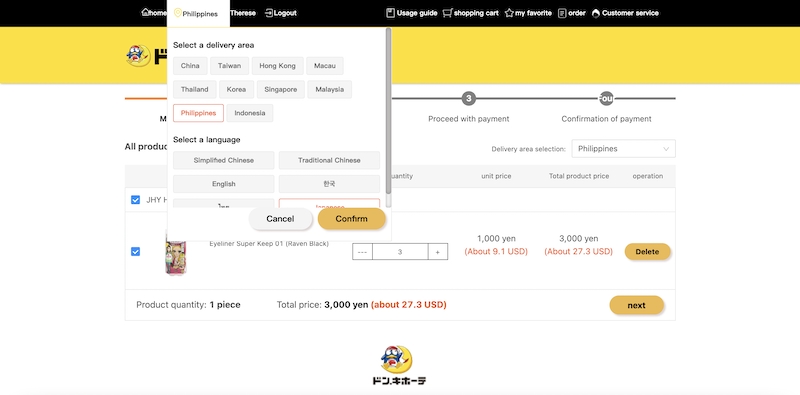Select Singapore as delivery area
This screenshot has height=395, width=800.
click(x=281, y=89)
